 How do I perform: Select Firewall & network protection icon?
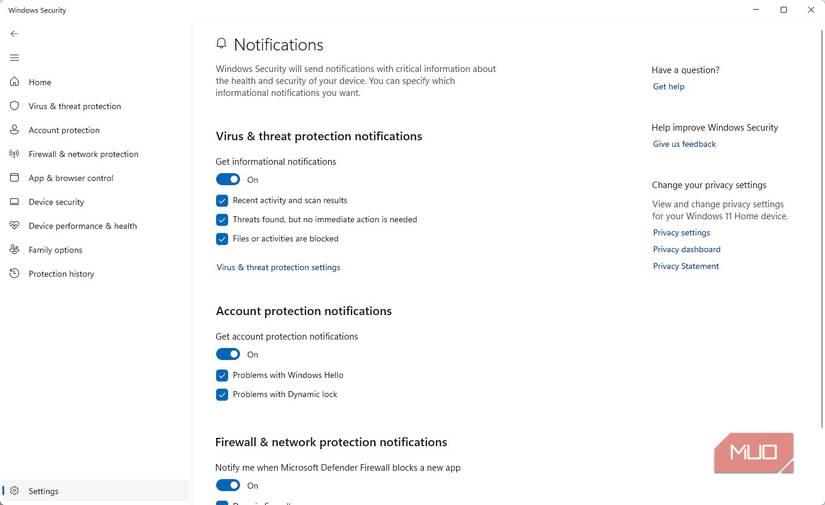click(x=14, y=154)
